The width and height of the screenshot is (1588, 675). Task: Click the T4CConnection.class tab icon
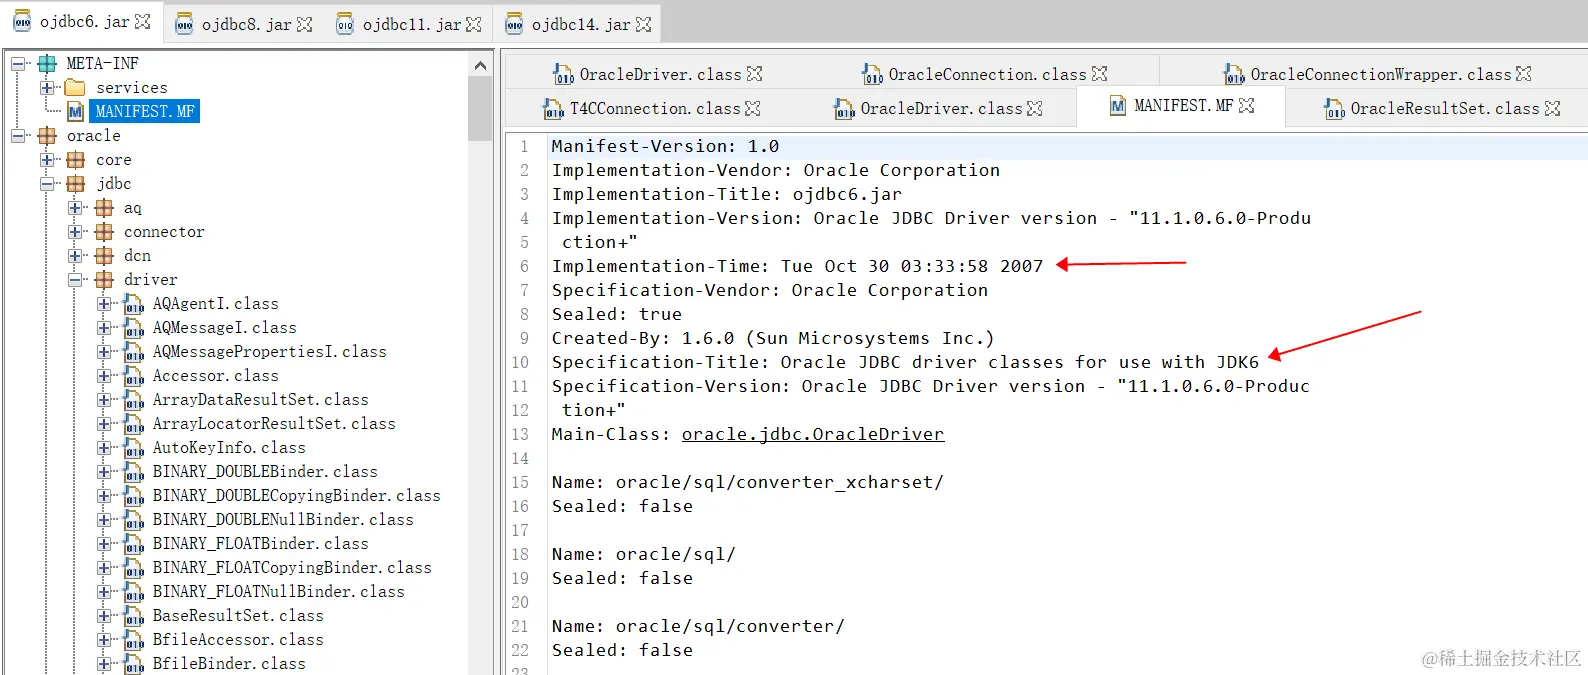coord(553,108)
